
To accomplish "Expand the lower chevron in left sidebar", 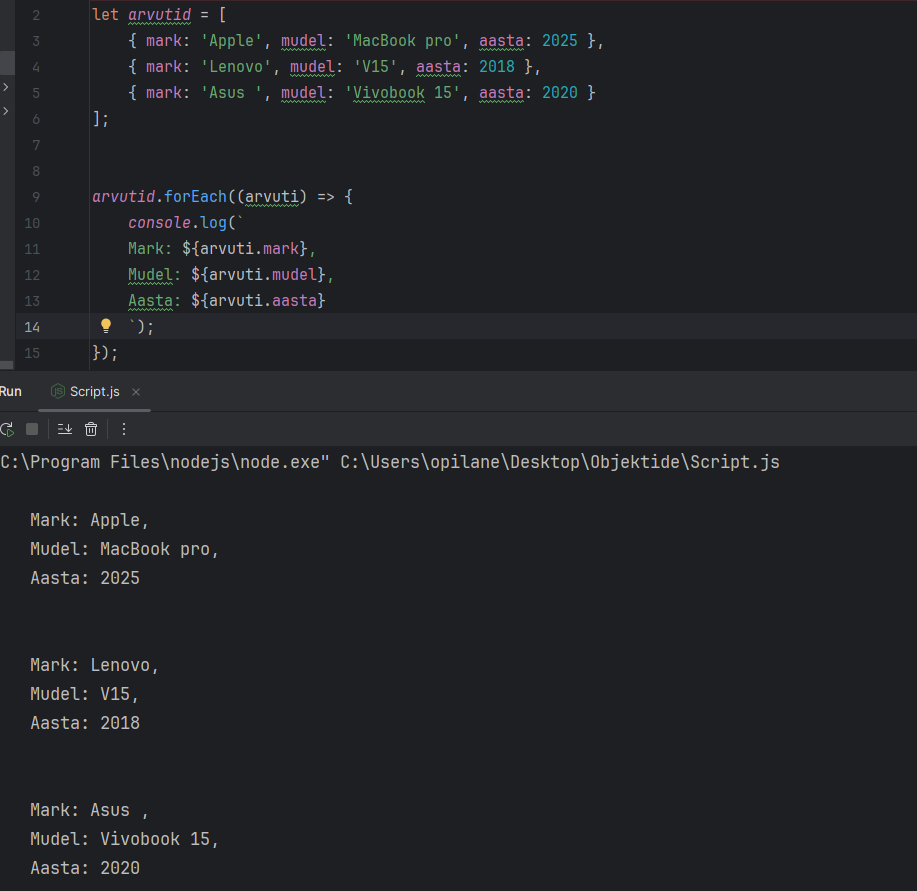I will pyautogui.click(x=5, y=111).
